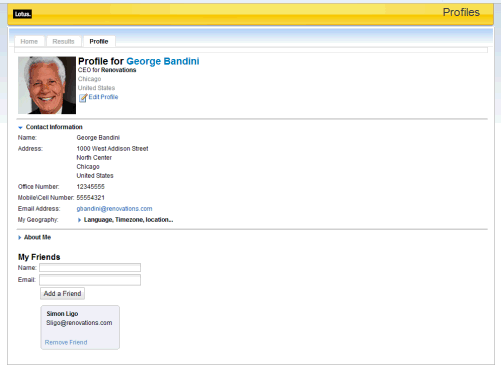501x377 pixels.
Task: Click the George Bandini name link in heading
Action: [163, 61]
